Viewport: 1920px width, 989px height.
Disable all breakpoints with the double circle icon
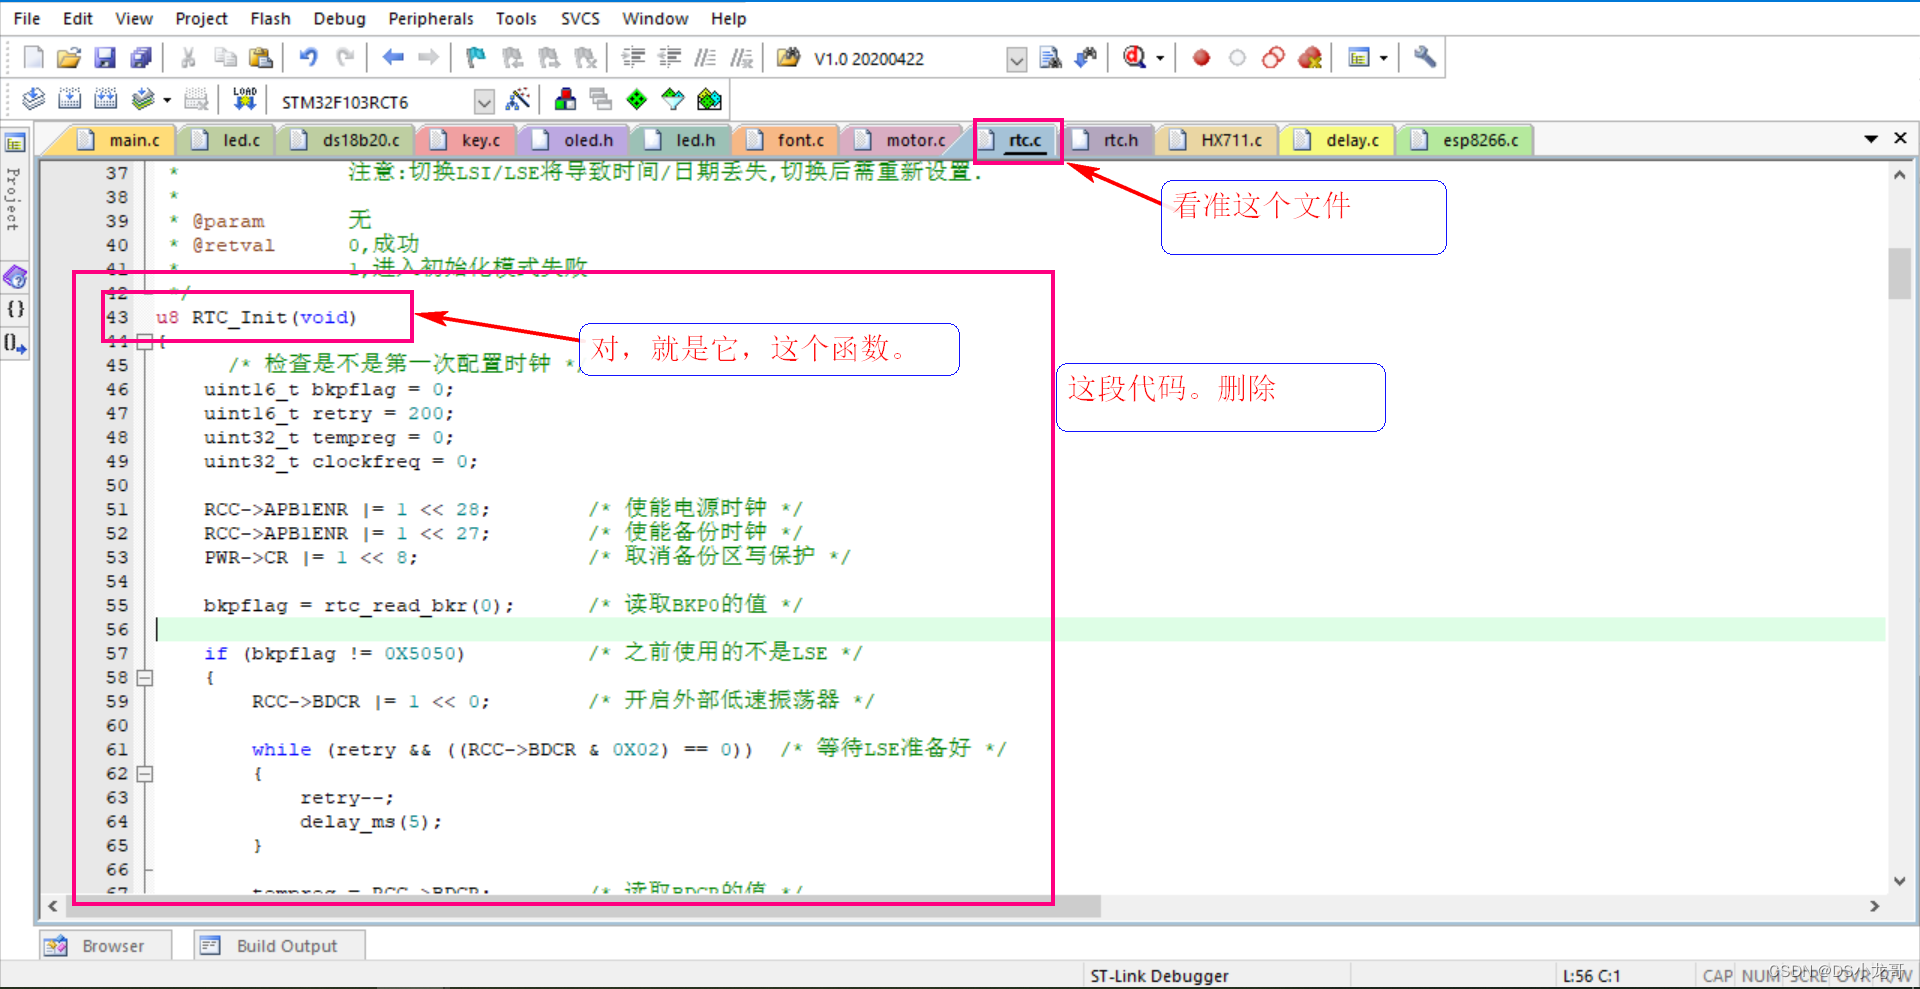coord(1273,58)
